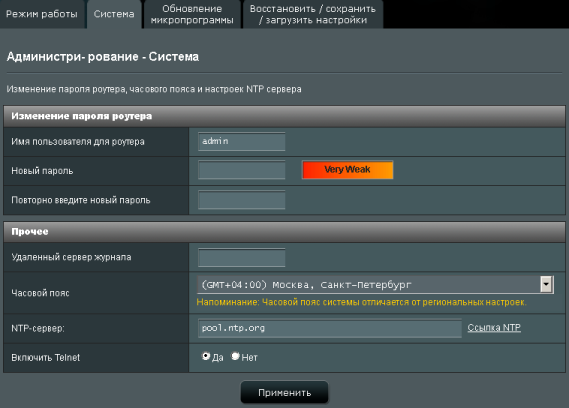Click the Применить button
Viewport: 569px width, 408px height.
tap(284, 392)
